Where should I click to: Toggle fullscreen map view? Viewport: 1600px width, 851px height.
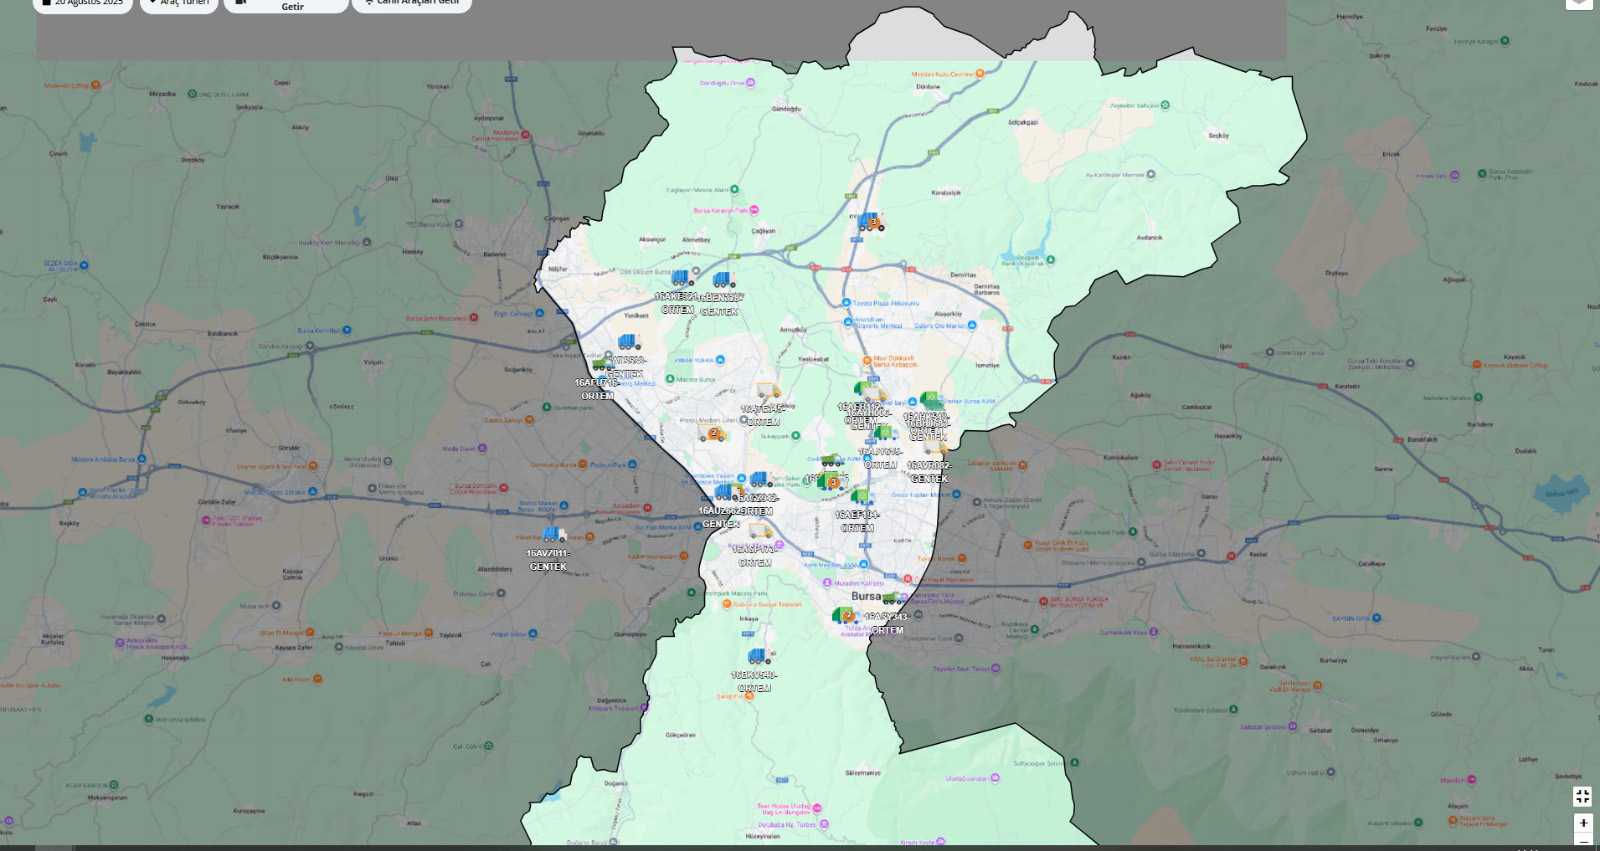pos(1582,796)
